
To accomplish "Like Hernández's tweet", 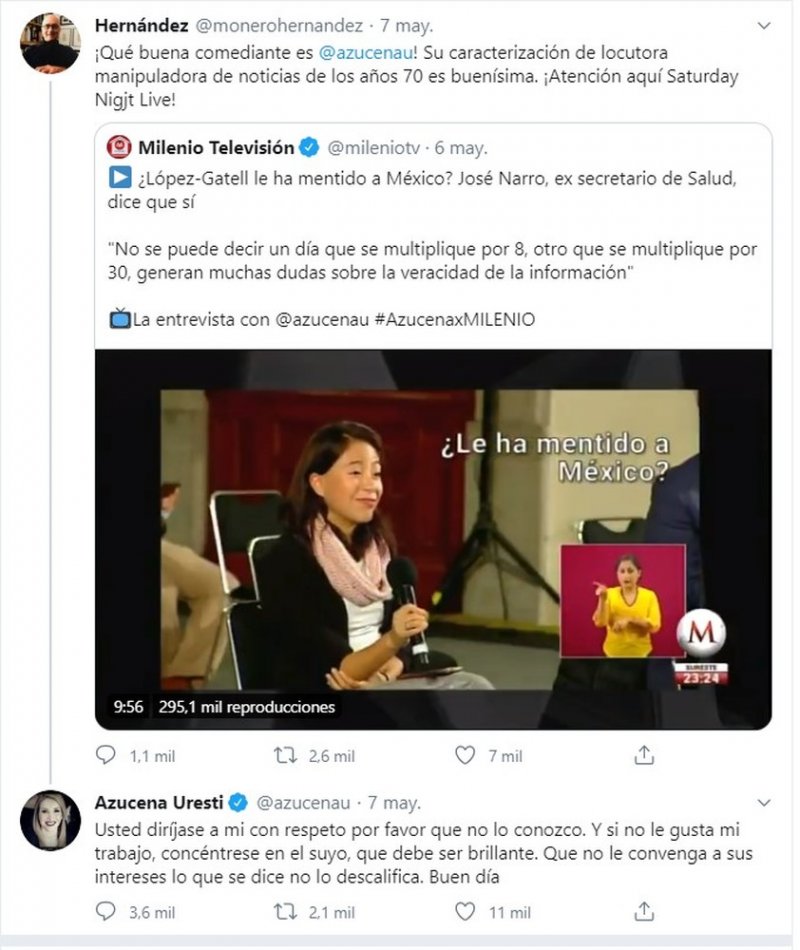I will pyautogui.click(x=465, y=756).
